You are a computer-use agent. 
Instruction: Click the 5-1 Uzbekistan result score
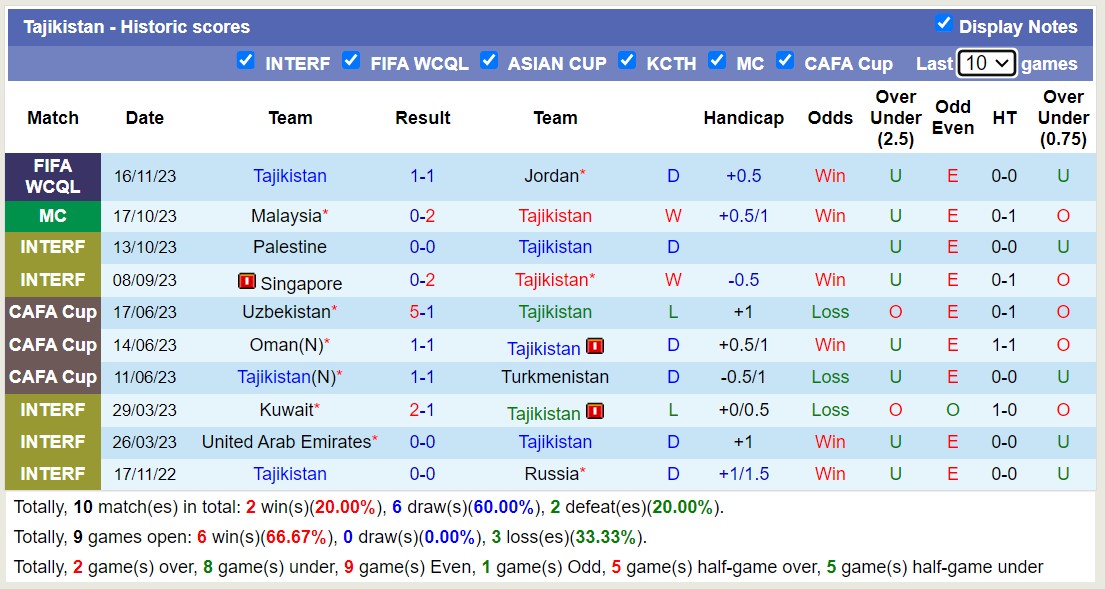click(x=422, y=312)
